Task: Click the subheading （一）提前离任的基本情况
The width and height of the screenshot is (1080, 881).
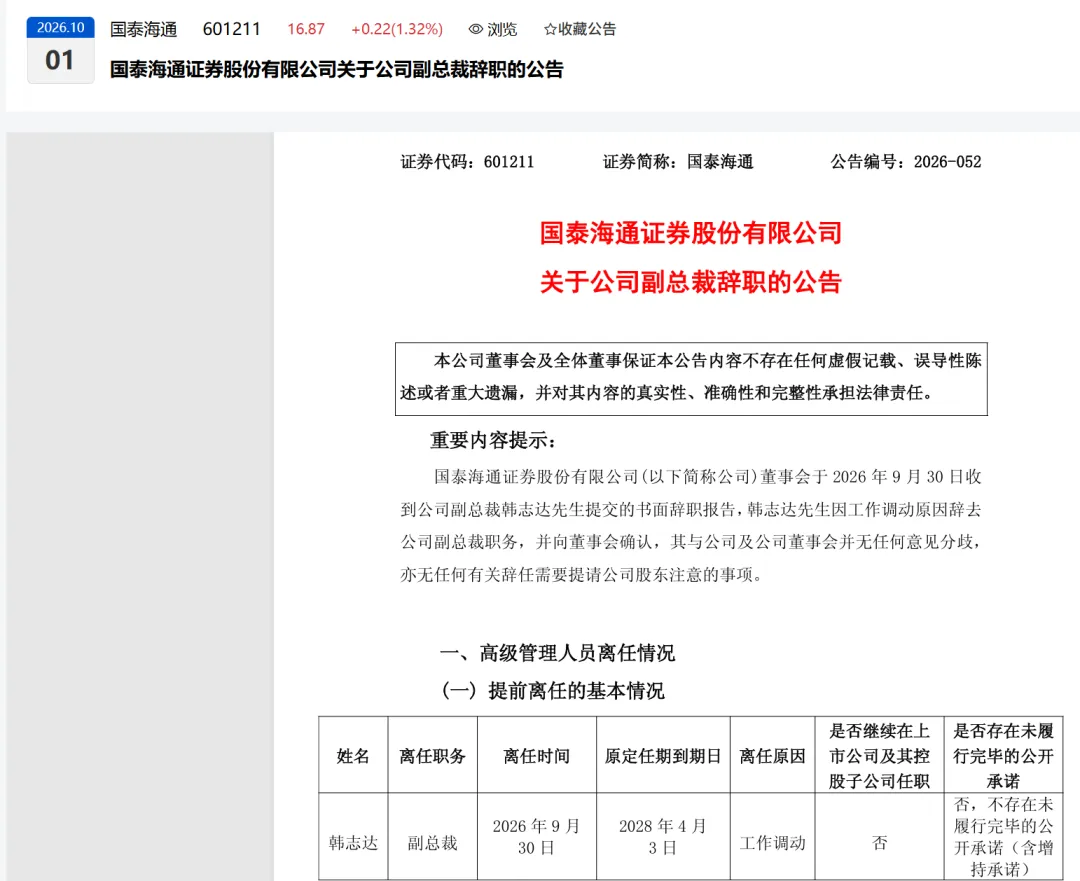Action: 553,691
